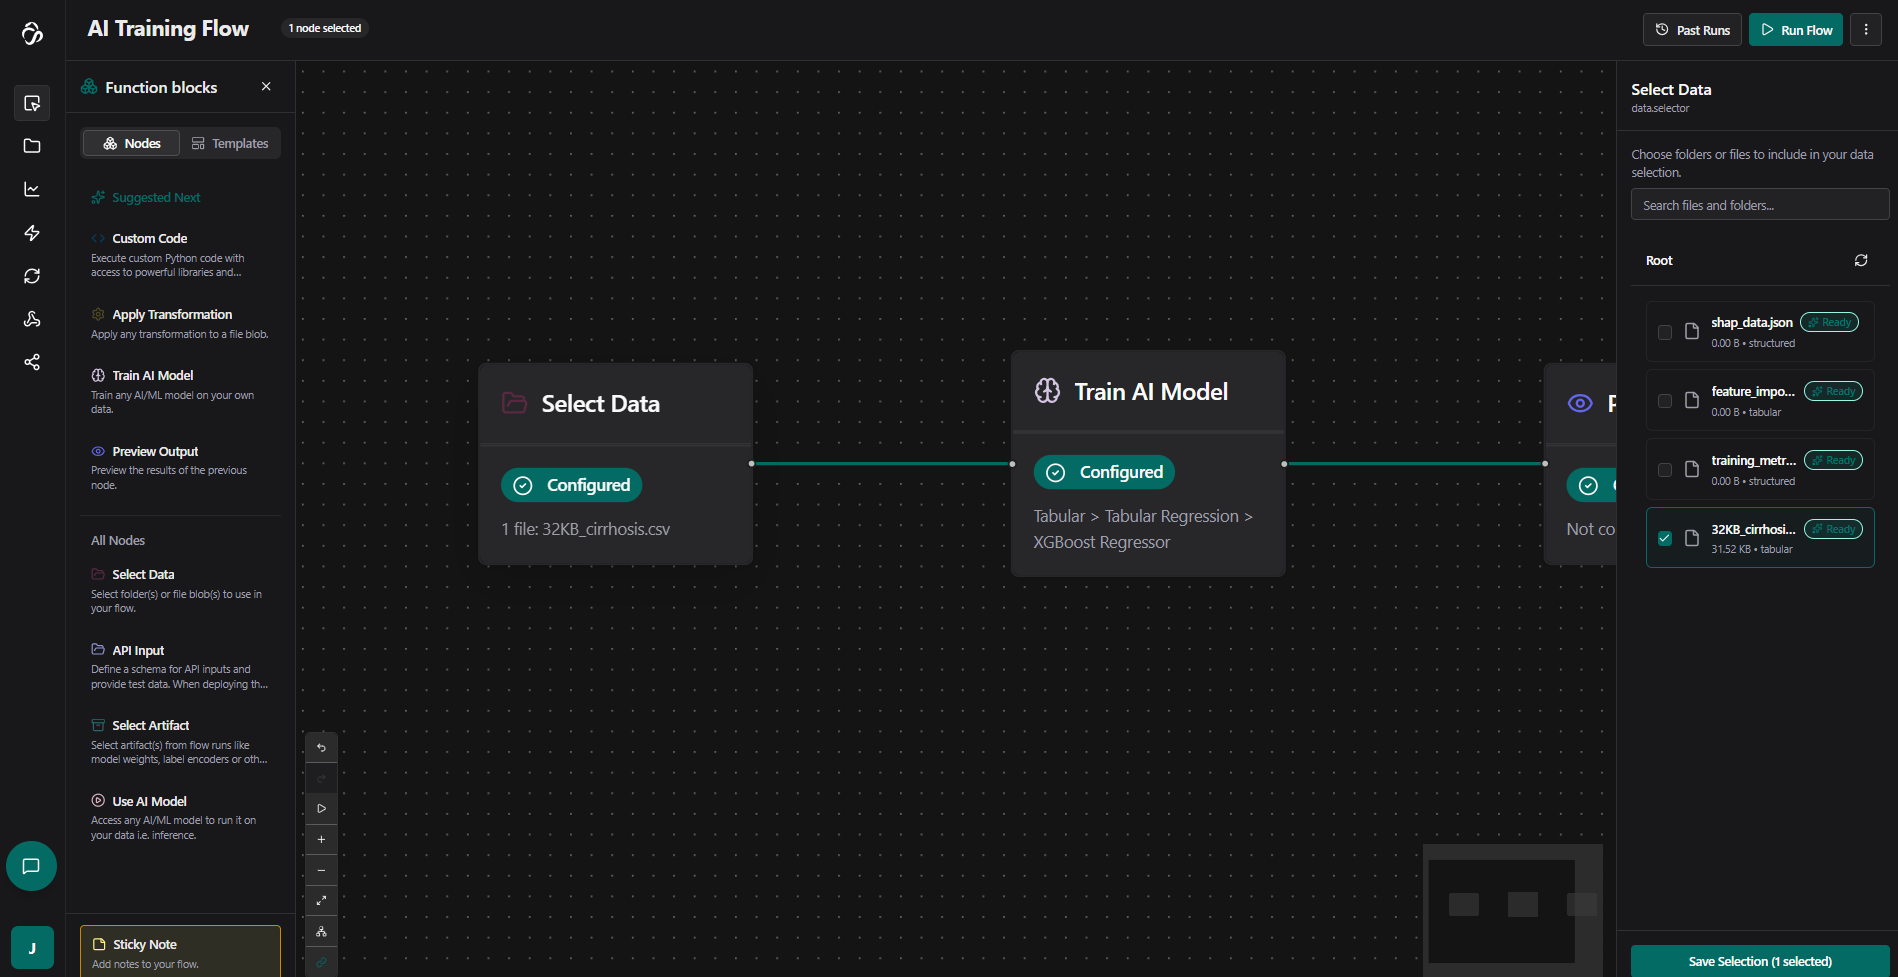1898x977 pixels.
Task: Select the Nodes tab
Action: click(x=131, y=143)
